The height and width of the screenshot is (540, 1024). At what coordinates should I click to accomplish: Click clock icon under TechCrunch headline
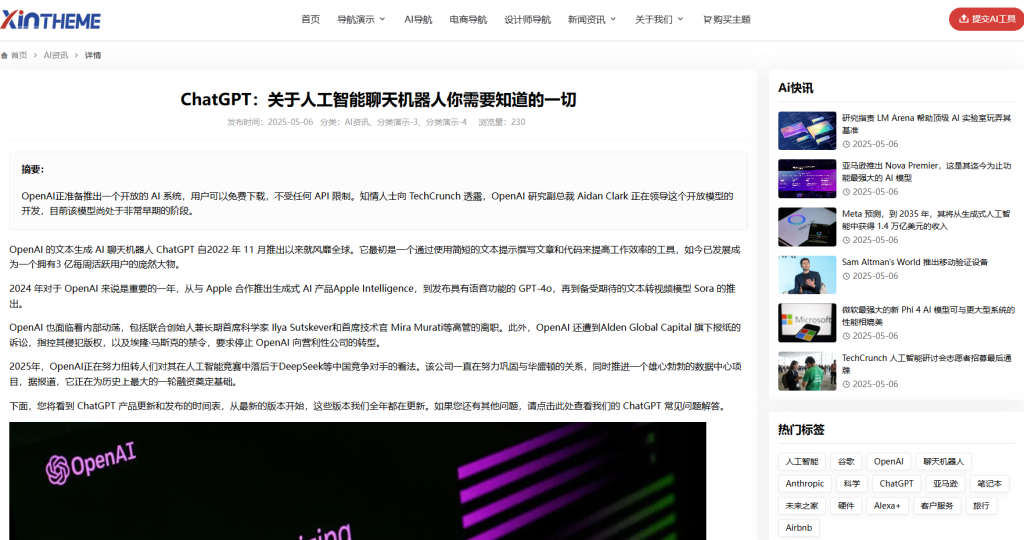pyautogui.click(x=846, y=385)
